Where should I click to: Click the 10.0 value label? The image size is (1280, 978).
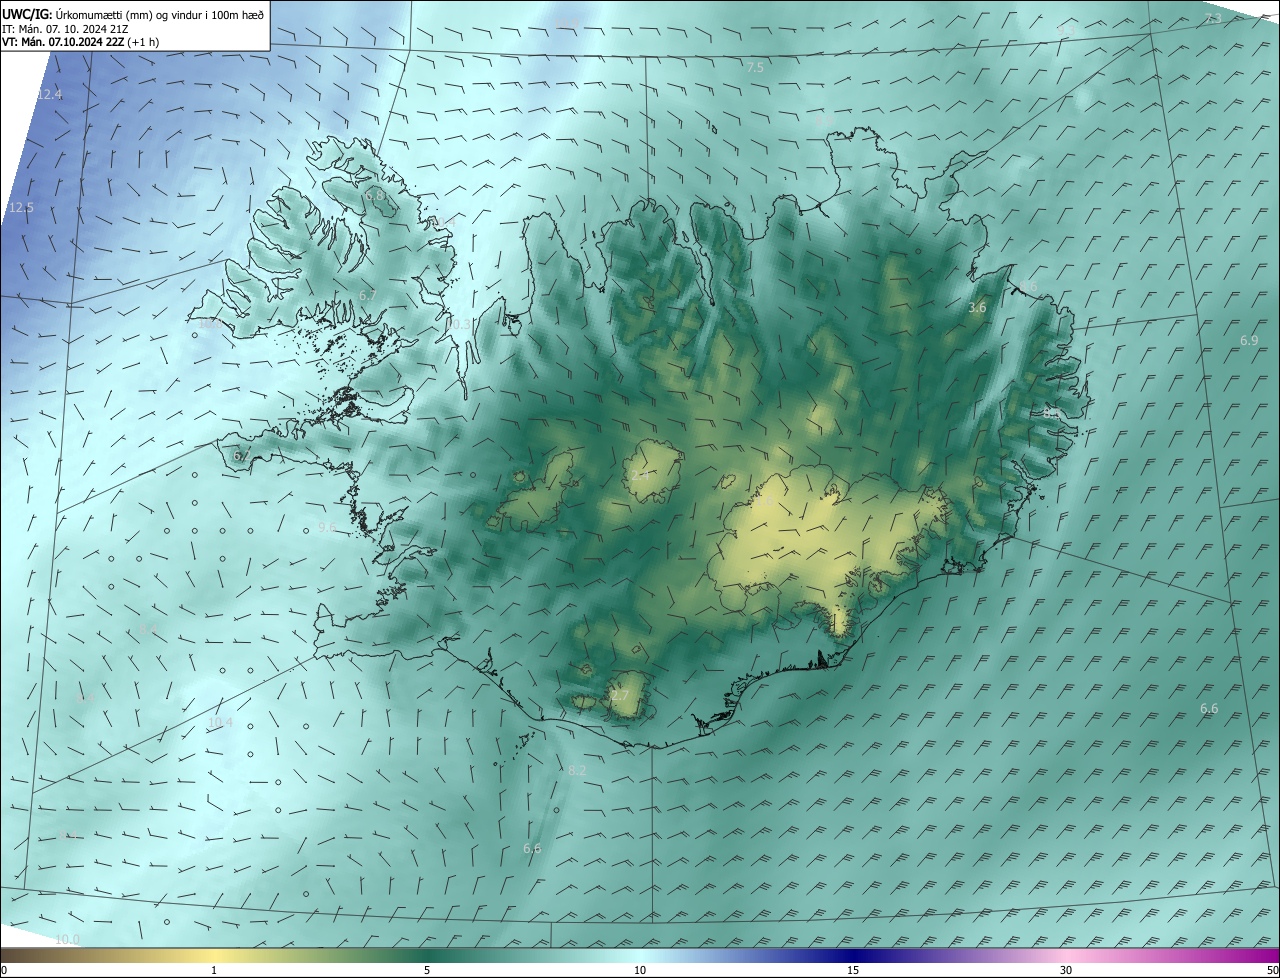click(67, 940)
